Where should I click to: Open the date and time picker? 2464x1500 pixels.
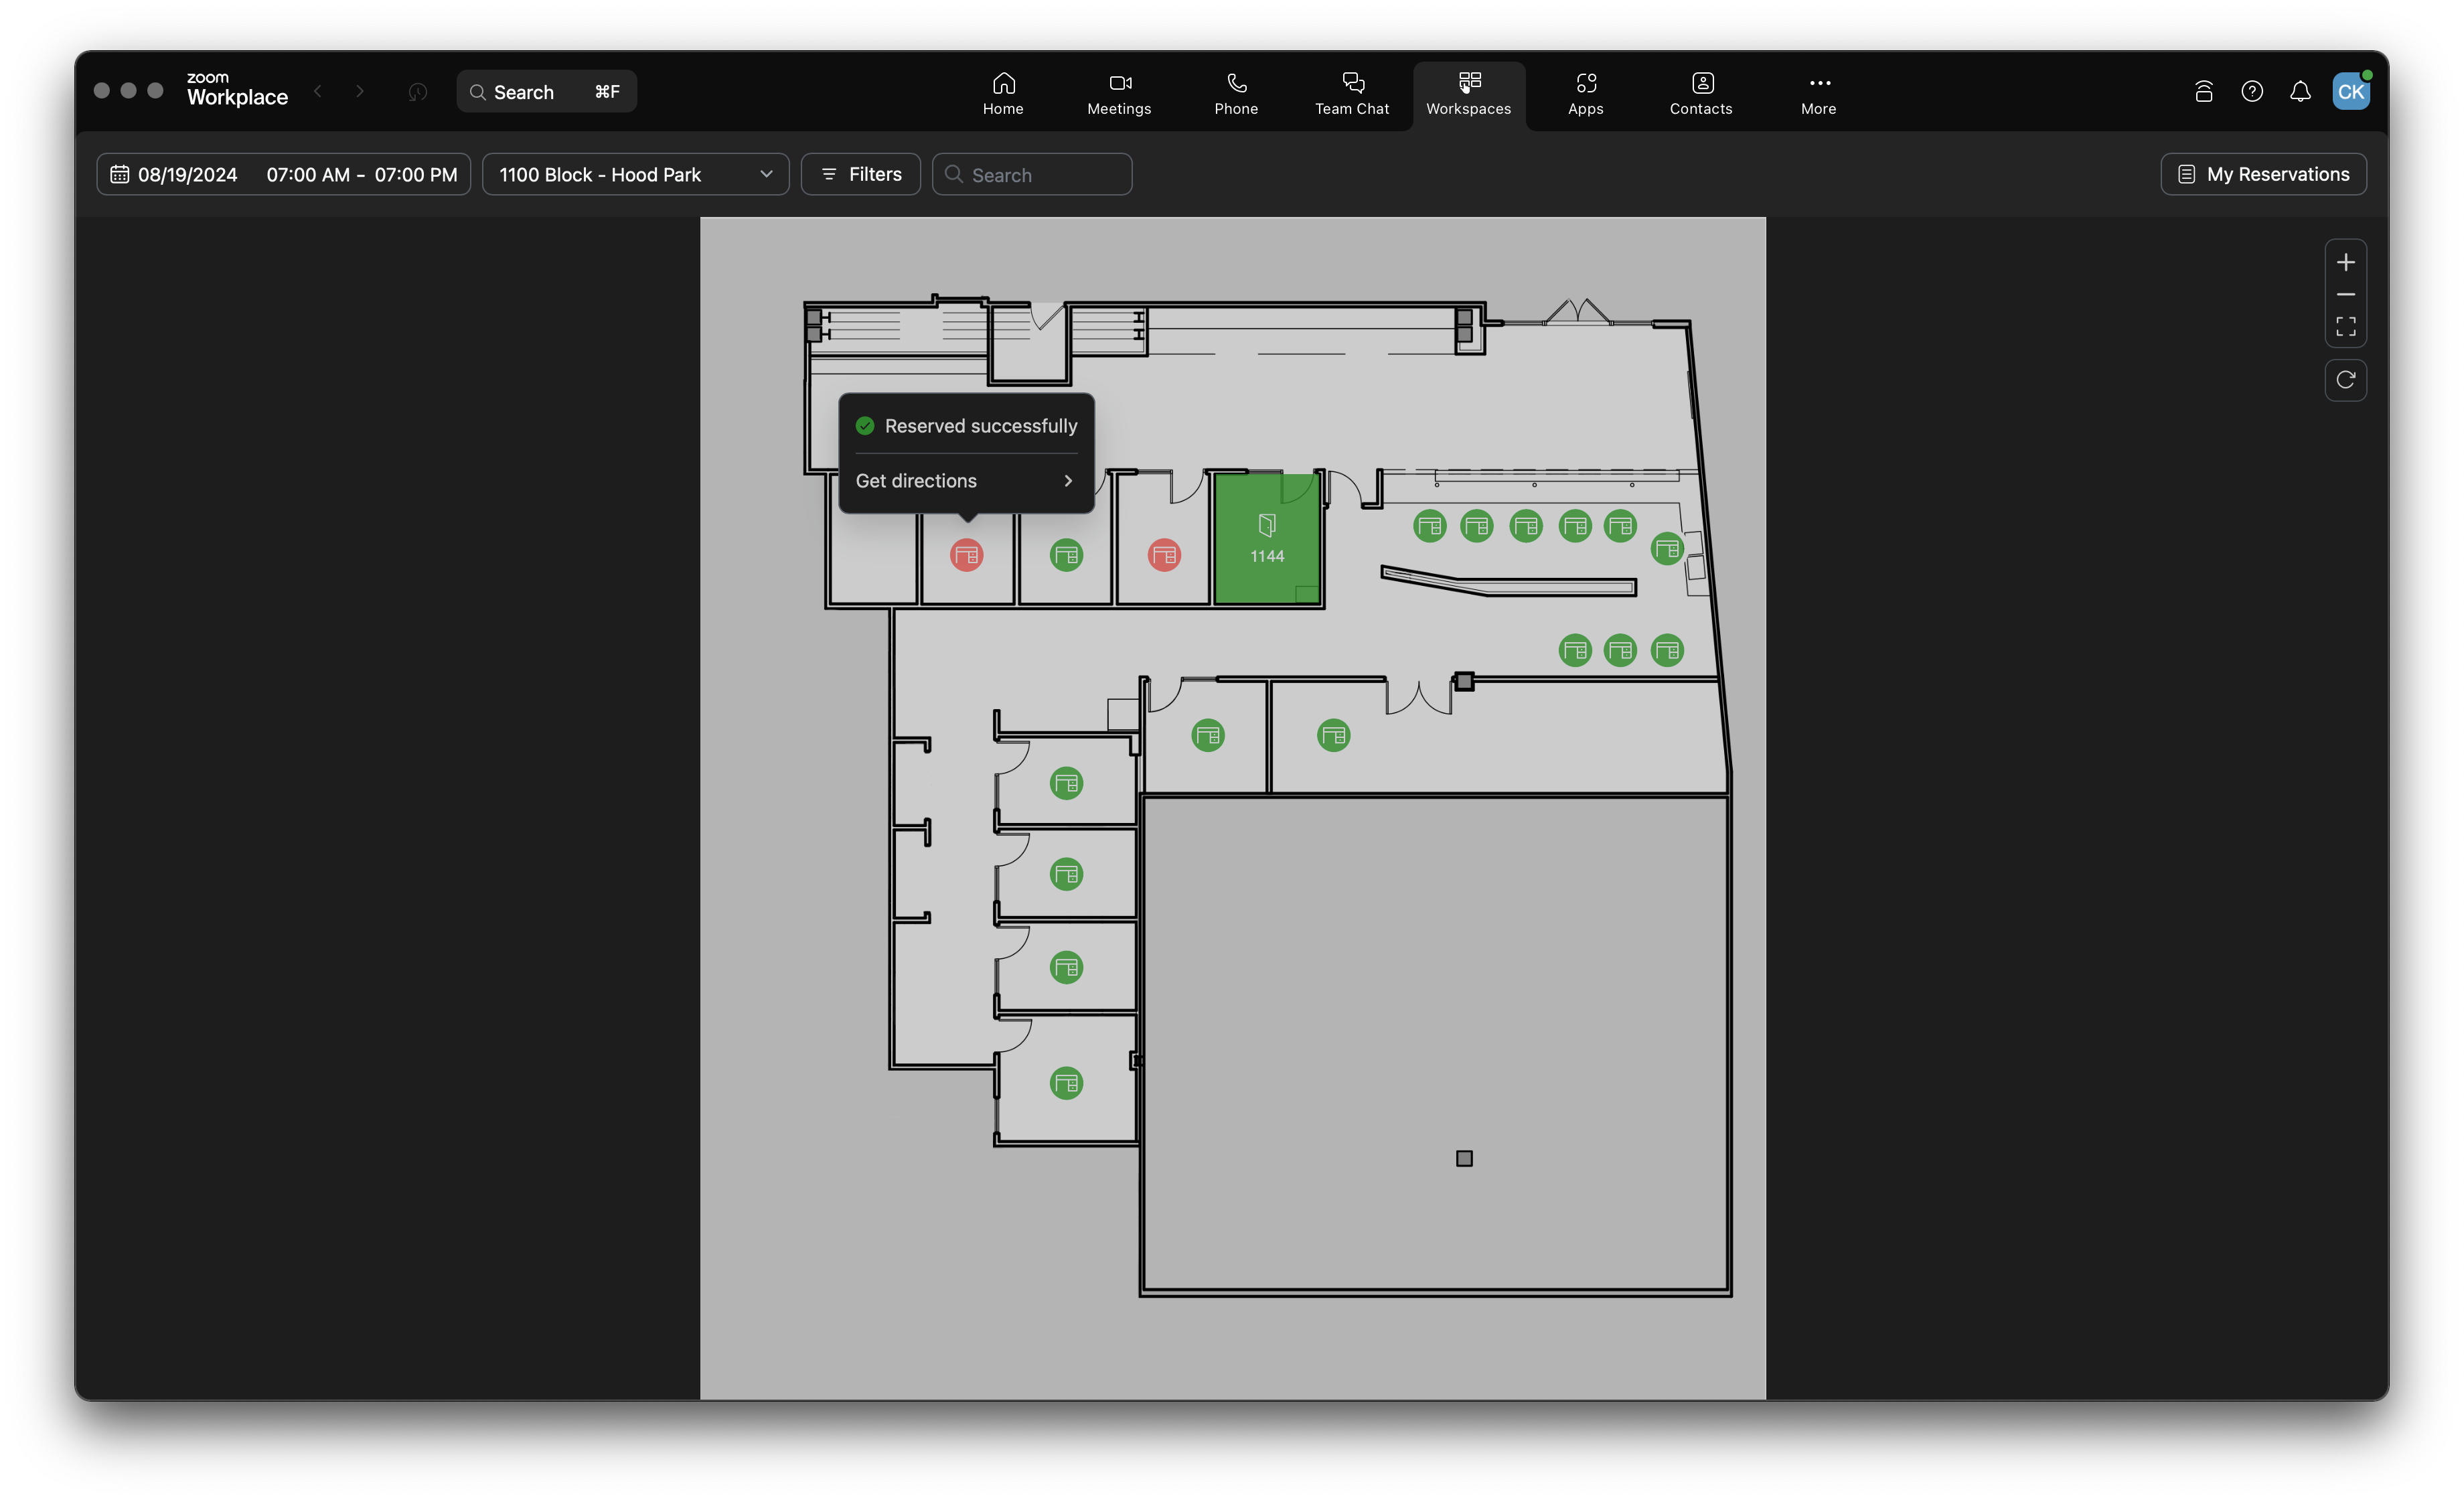(284, 174)
